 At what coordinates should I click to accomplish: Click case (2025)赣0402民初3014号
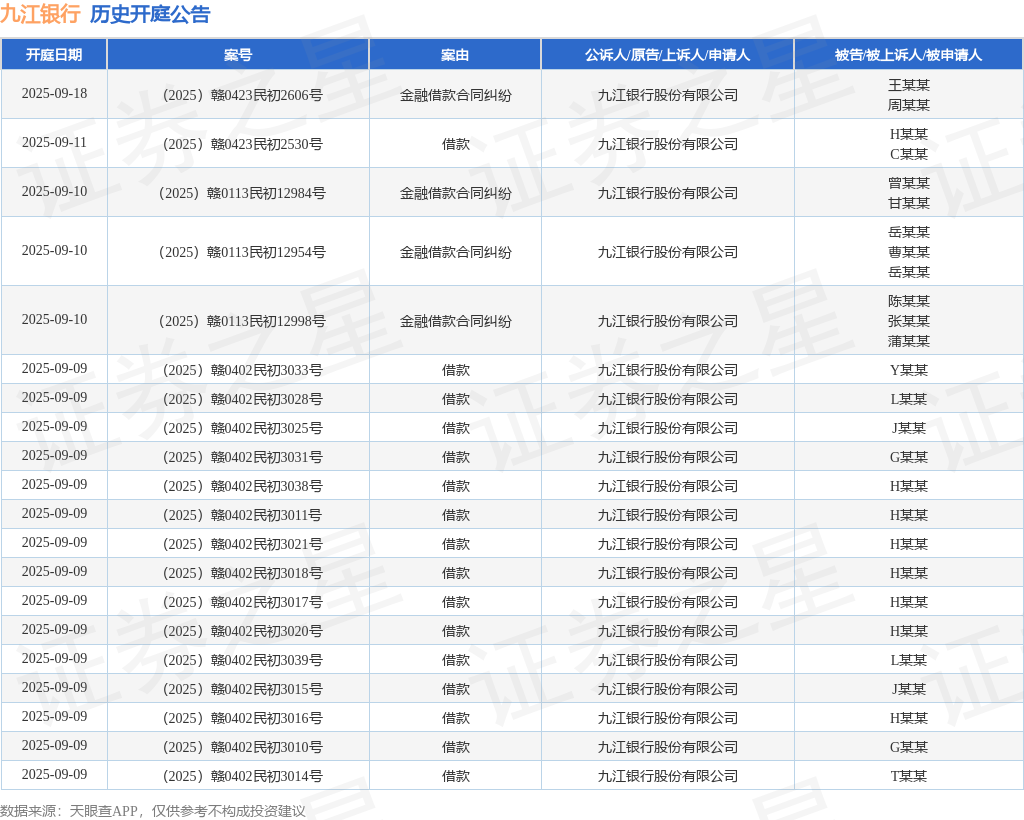(243, 776)
